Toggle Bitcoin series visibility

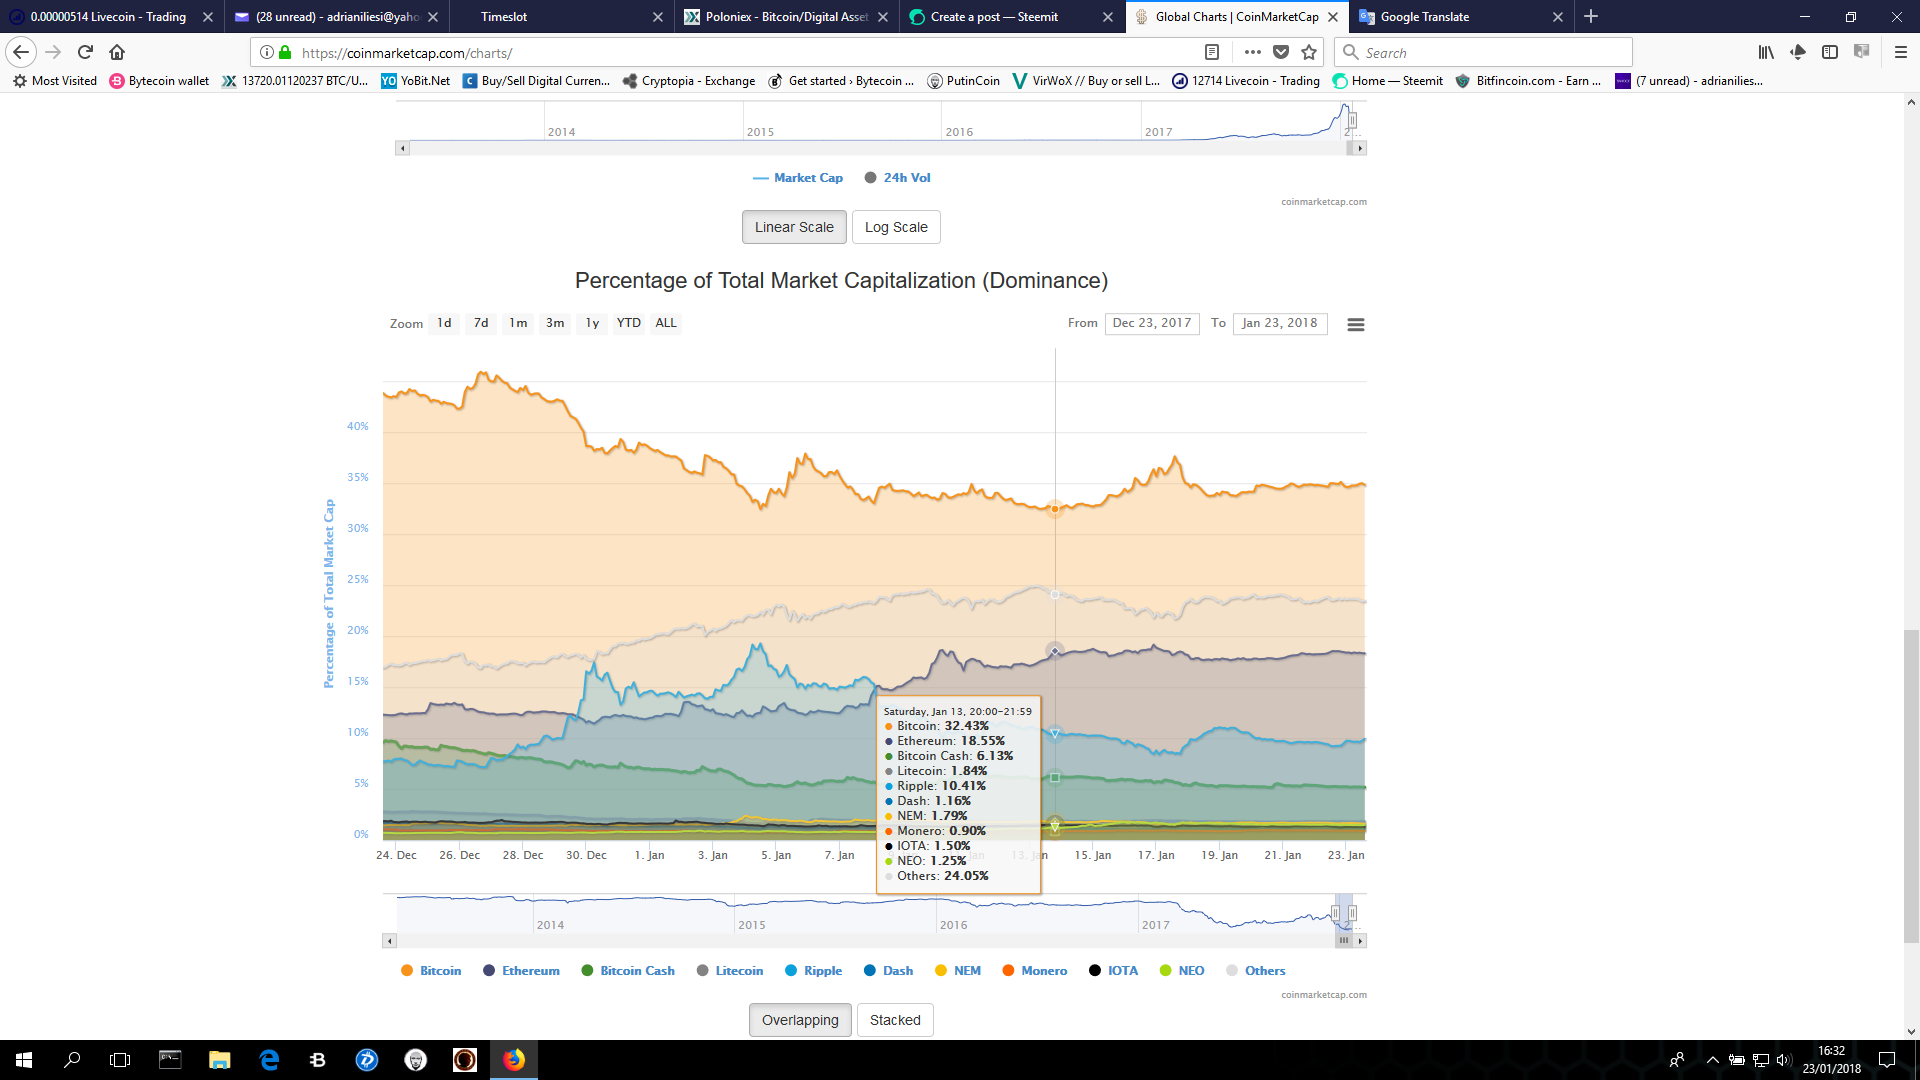[x=431, y=971]
